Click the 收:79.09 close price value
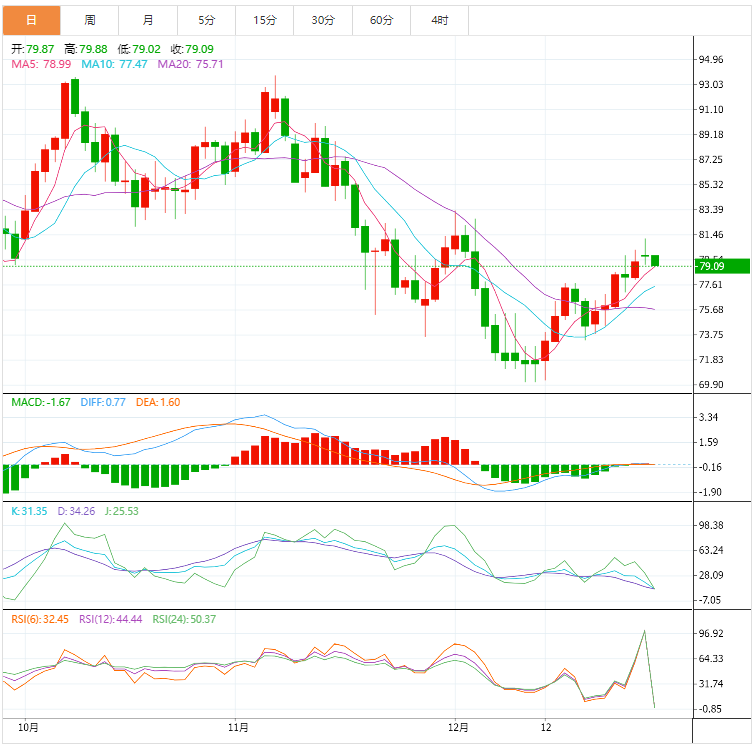This screenshot has width=755, height=754. [x=192, y=49]
